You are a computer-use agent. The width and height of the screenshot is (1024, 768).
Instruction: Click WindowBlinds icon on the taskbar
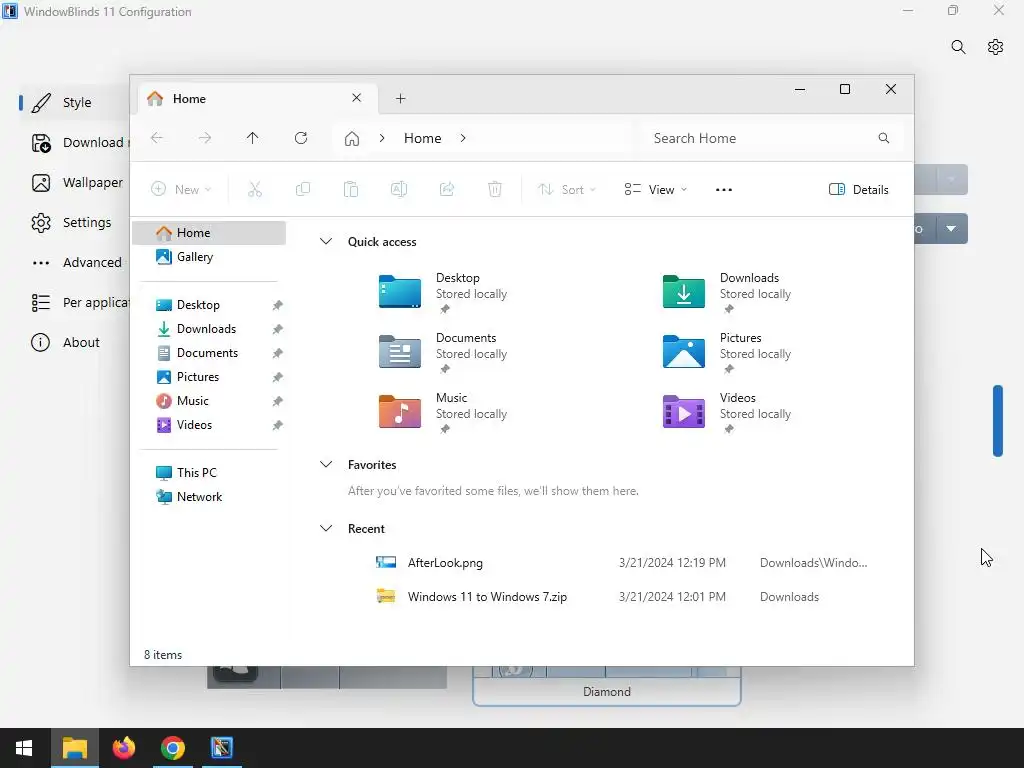(221, 748)
